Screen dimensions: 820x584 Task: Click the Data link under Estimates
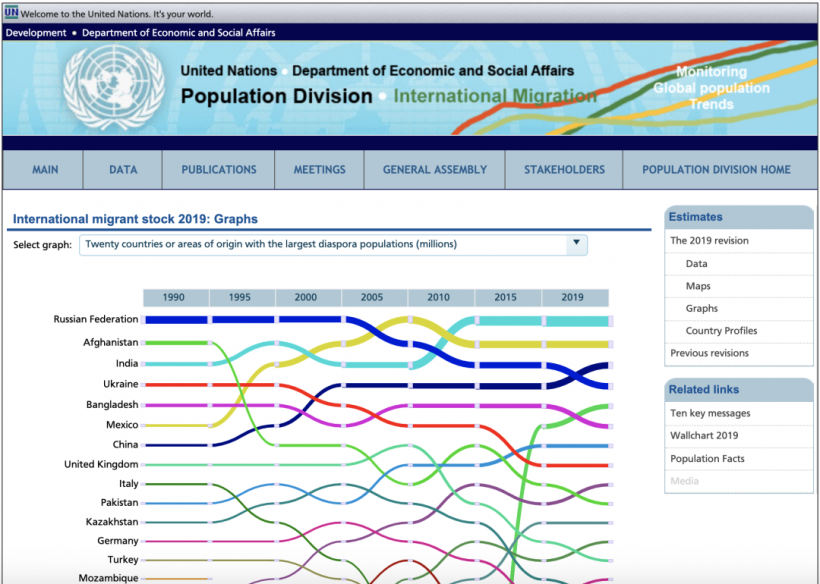[x=696, y=264]
